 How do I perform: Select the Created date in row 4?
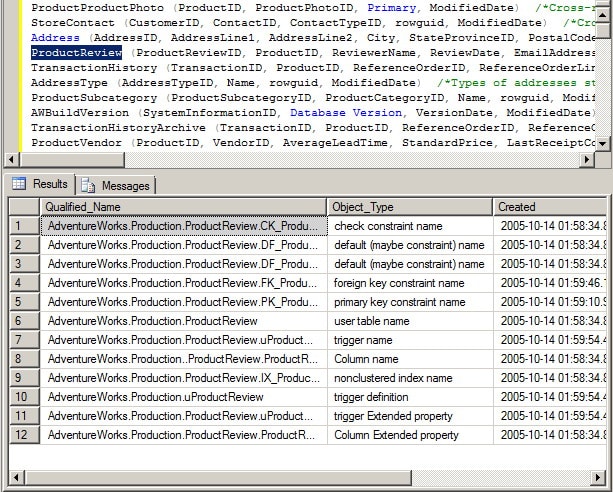(550, 283)
